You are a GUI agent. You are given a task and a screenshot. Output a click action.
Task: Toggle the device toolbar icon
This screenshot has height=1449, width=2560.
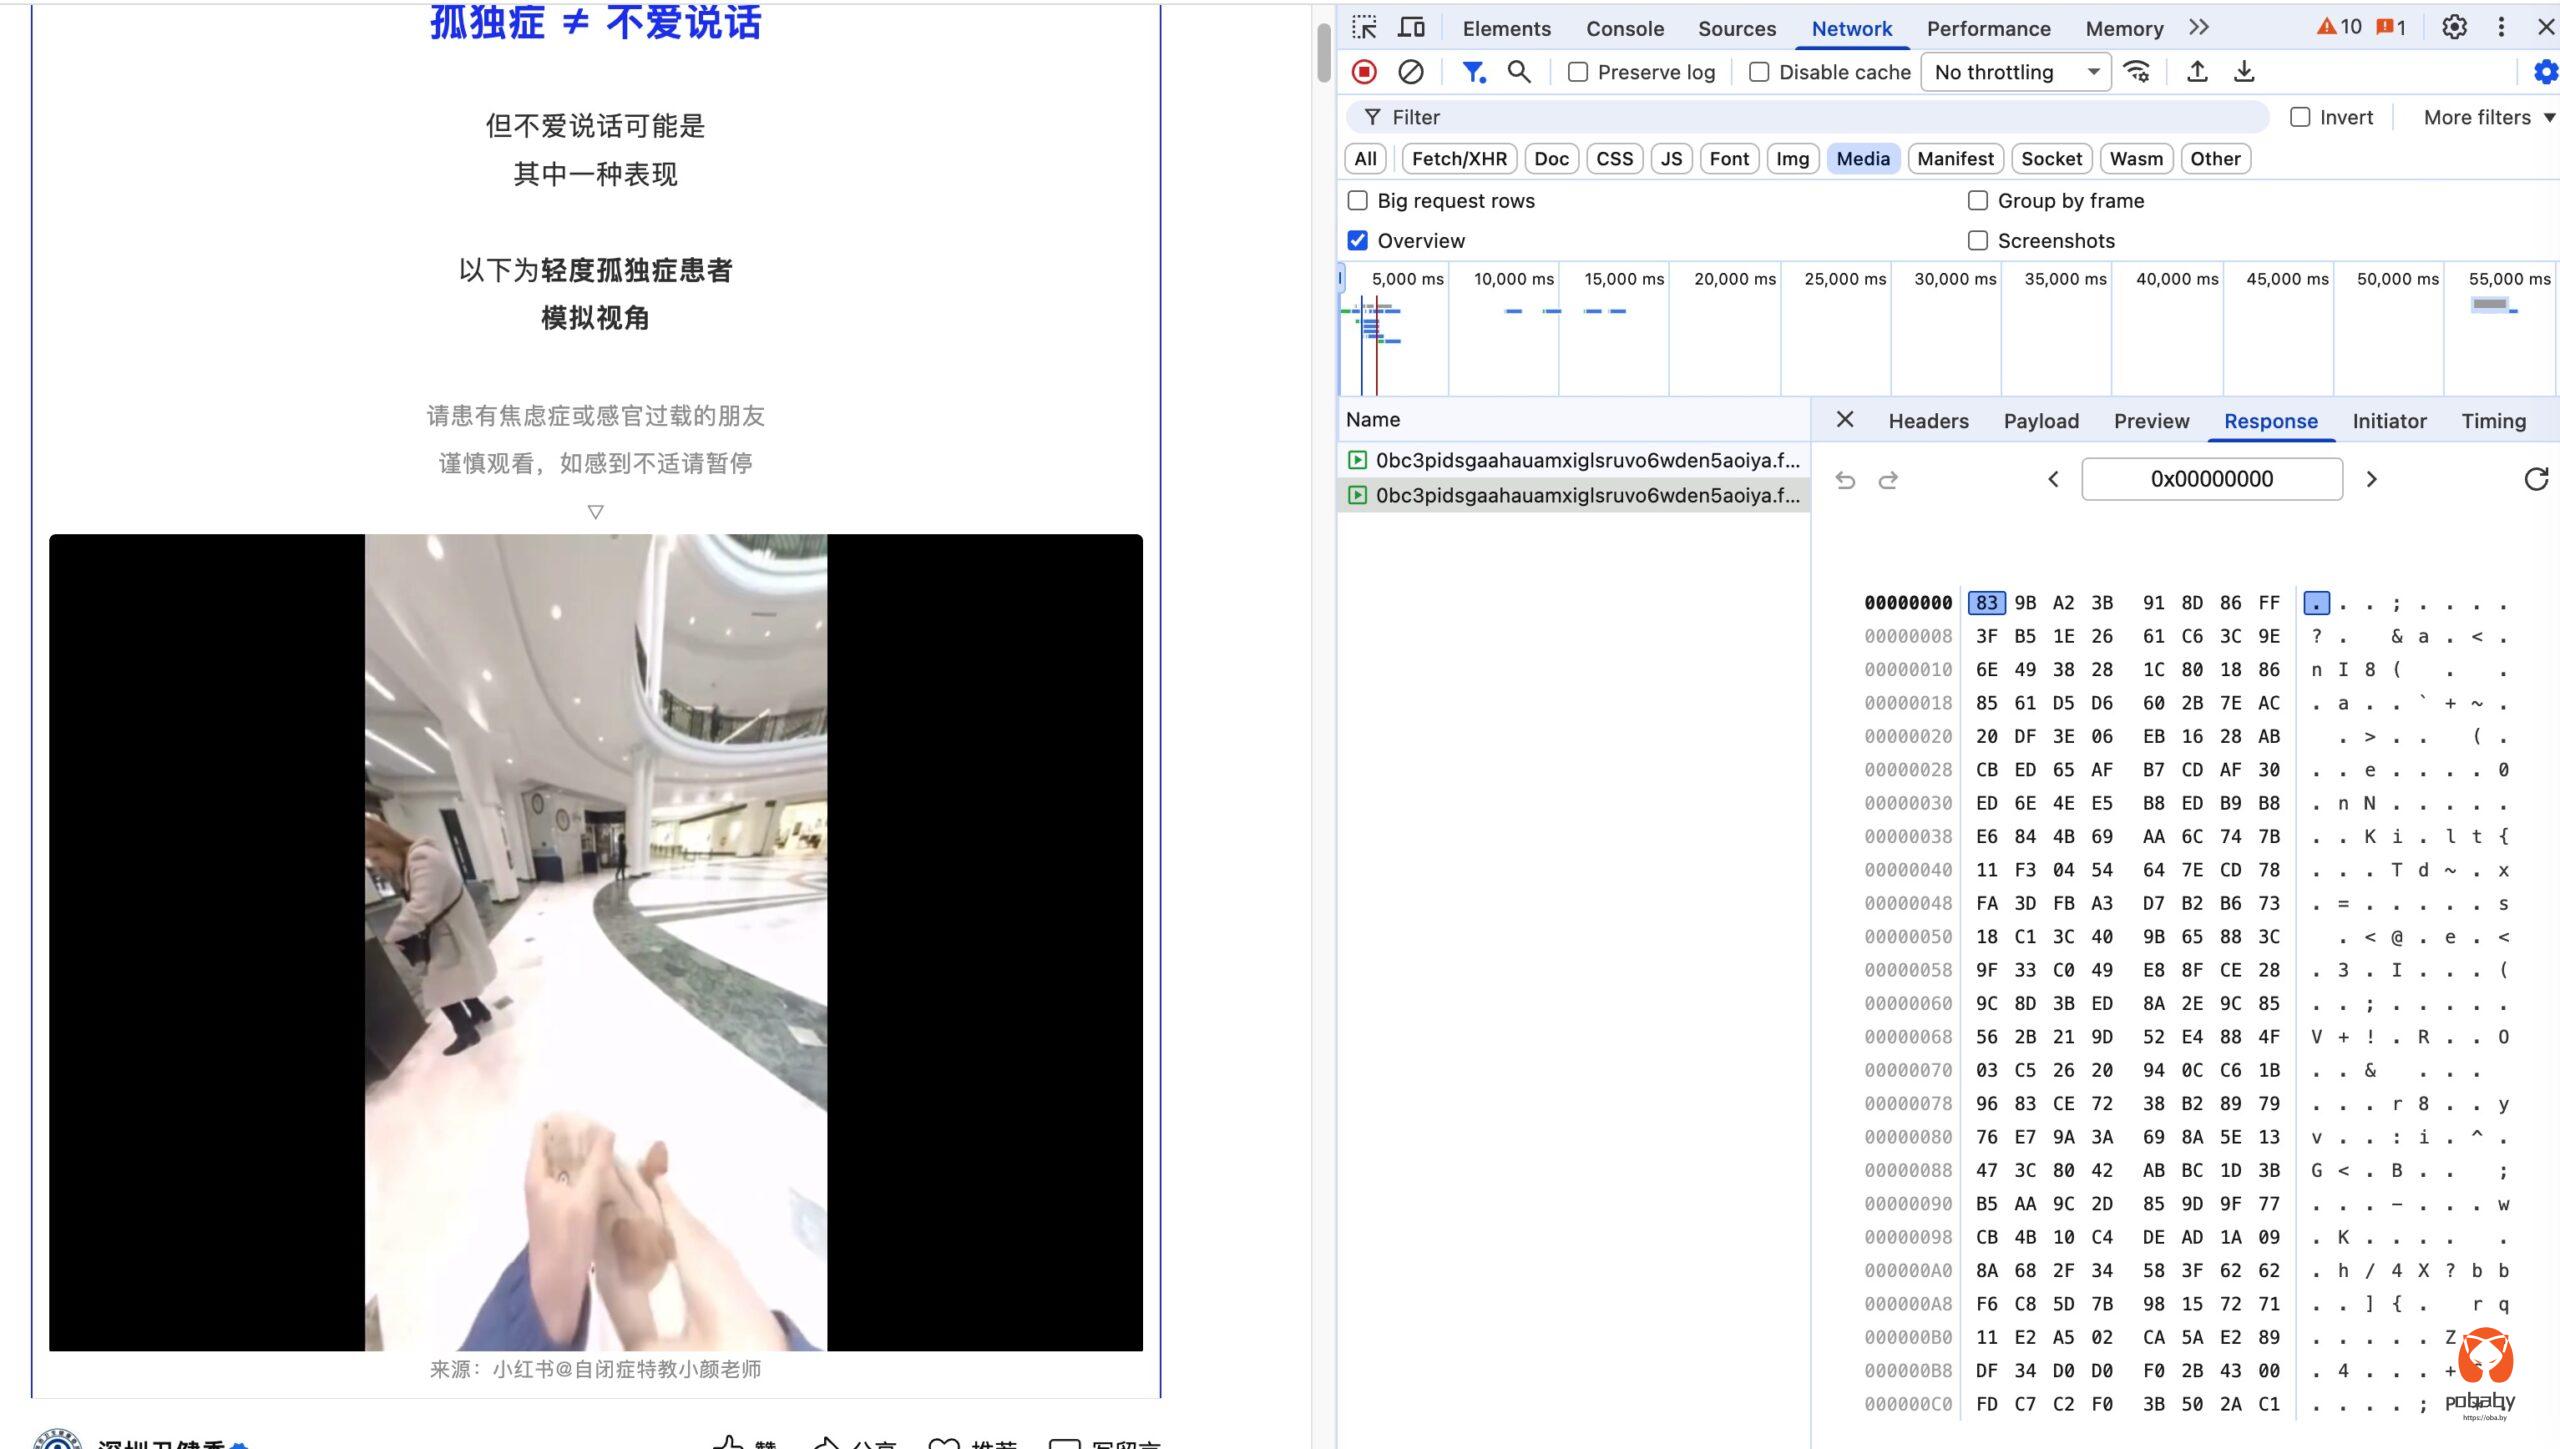click(x=1411, y=28)
